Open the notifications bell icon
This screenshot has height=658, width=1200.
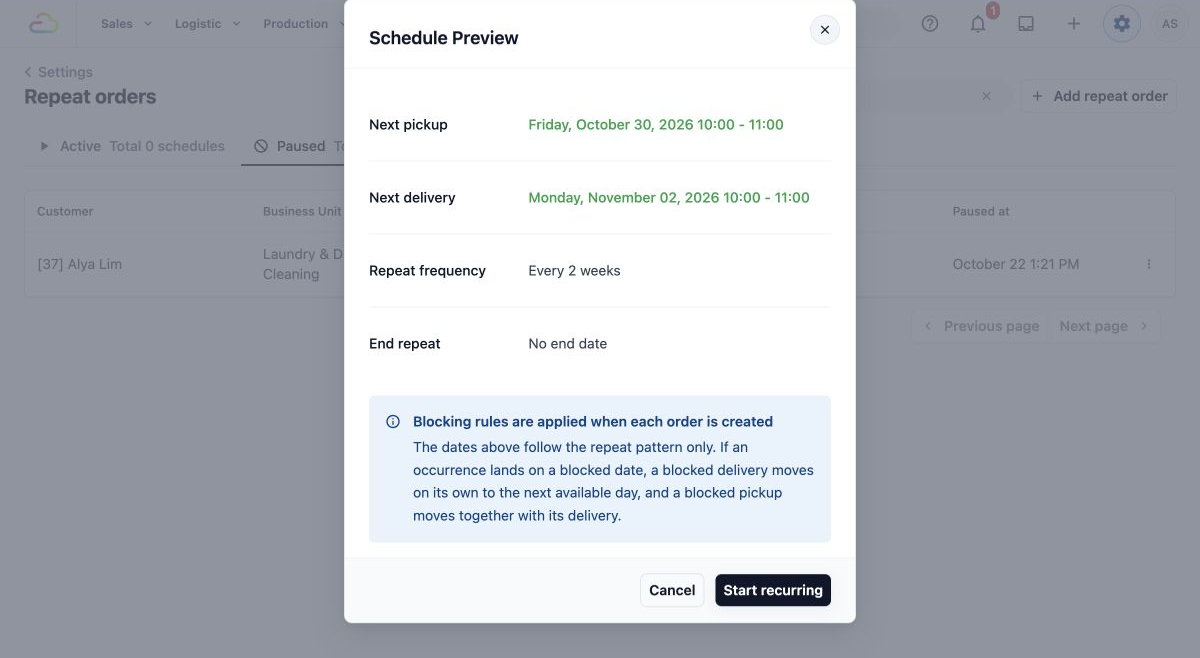point(978,23)
